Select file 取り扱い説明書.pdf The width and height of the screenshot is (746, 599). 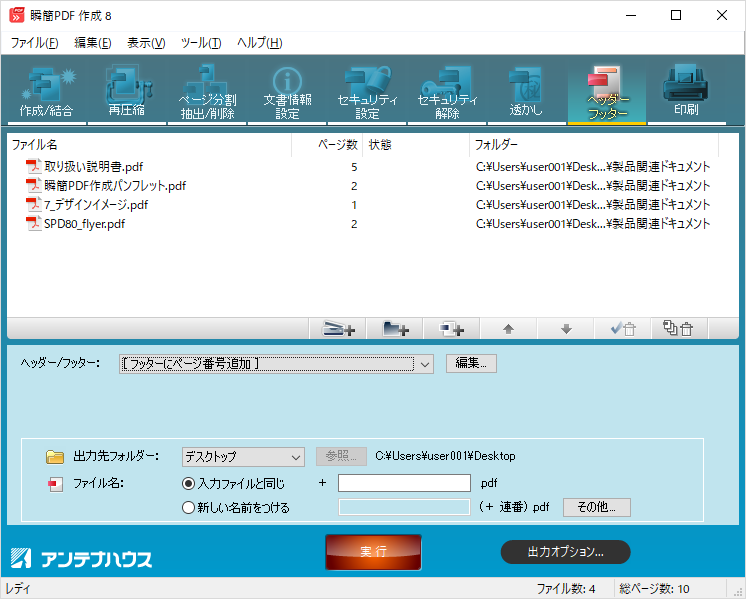click(94, 167)
